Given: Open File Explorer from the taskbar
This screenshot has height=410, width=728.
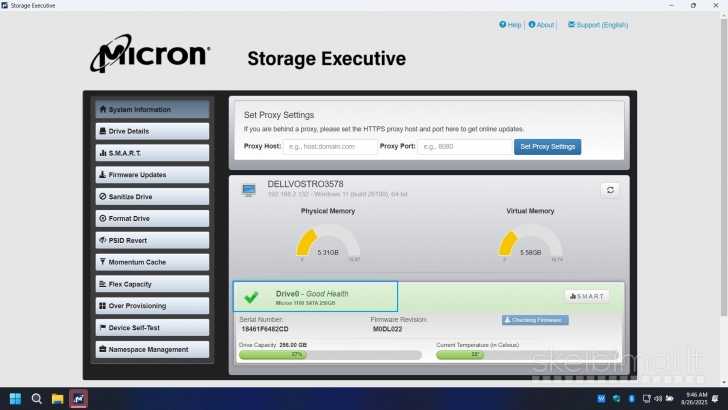Looking at the screenshot, I should (58, 399).
